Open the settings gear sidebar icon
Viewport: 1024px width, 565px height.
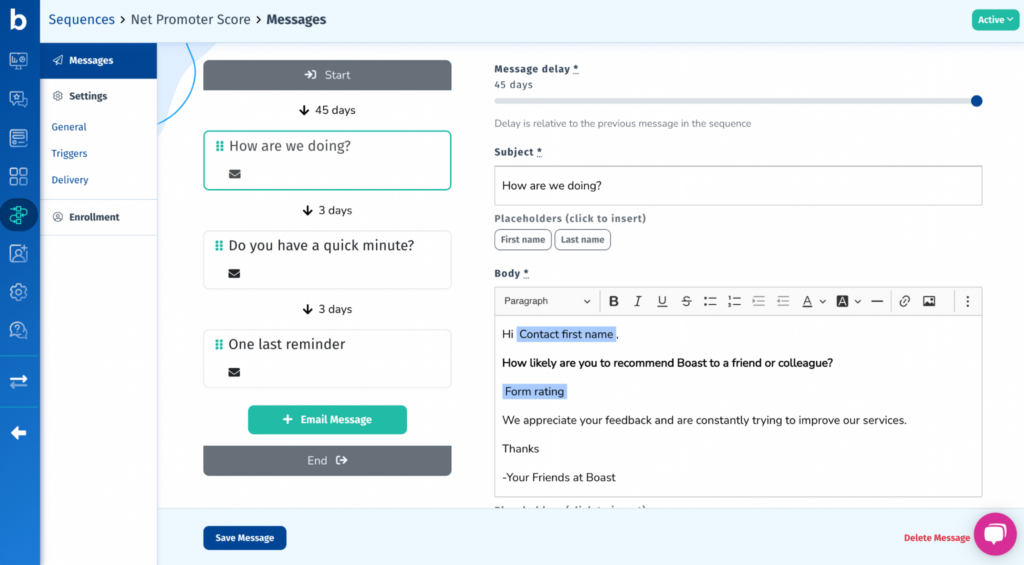click(x=18, y=292)
